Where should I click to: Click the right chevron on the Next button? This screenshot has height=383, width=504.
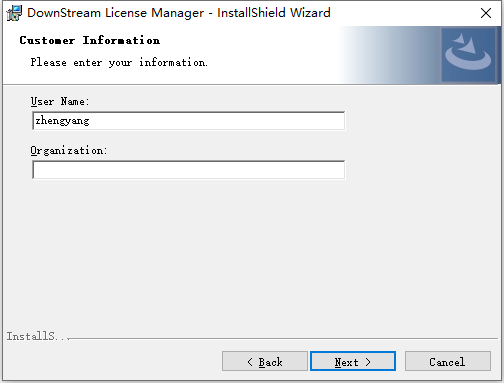368,362
